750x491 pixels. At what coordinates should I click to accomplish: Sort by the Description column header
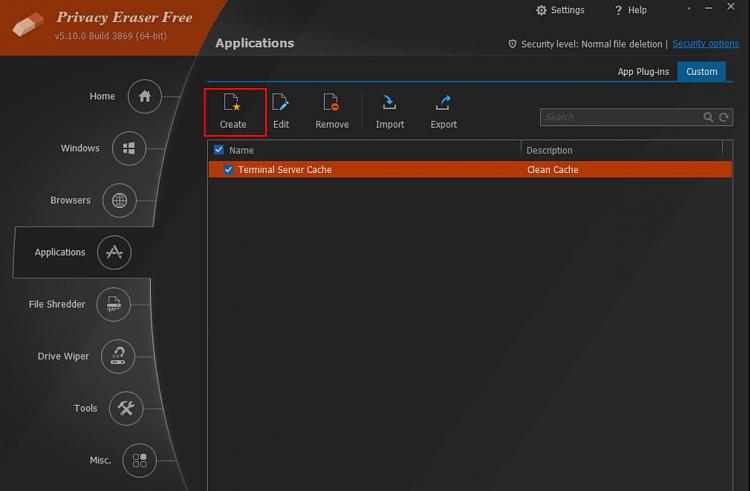549,150
